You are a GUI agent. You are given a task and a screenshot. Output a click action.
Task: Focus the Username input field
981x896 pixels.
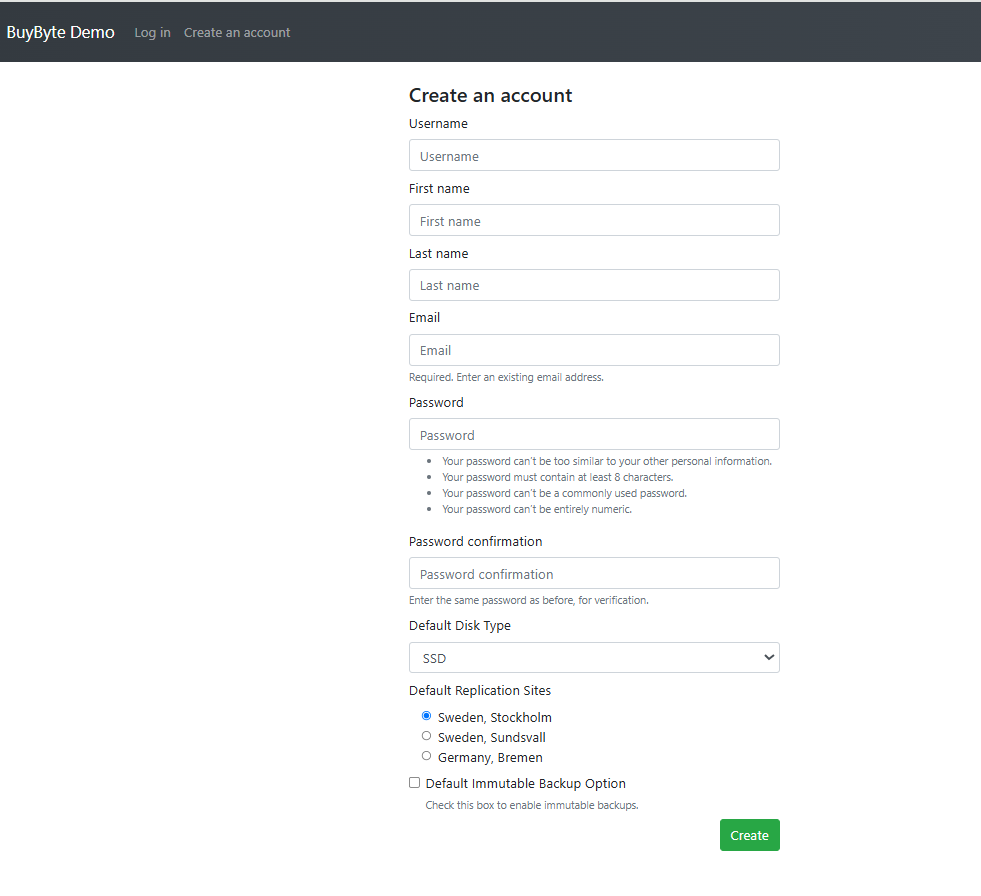(x=594, y=155)
